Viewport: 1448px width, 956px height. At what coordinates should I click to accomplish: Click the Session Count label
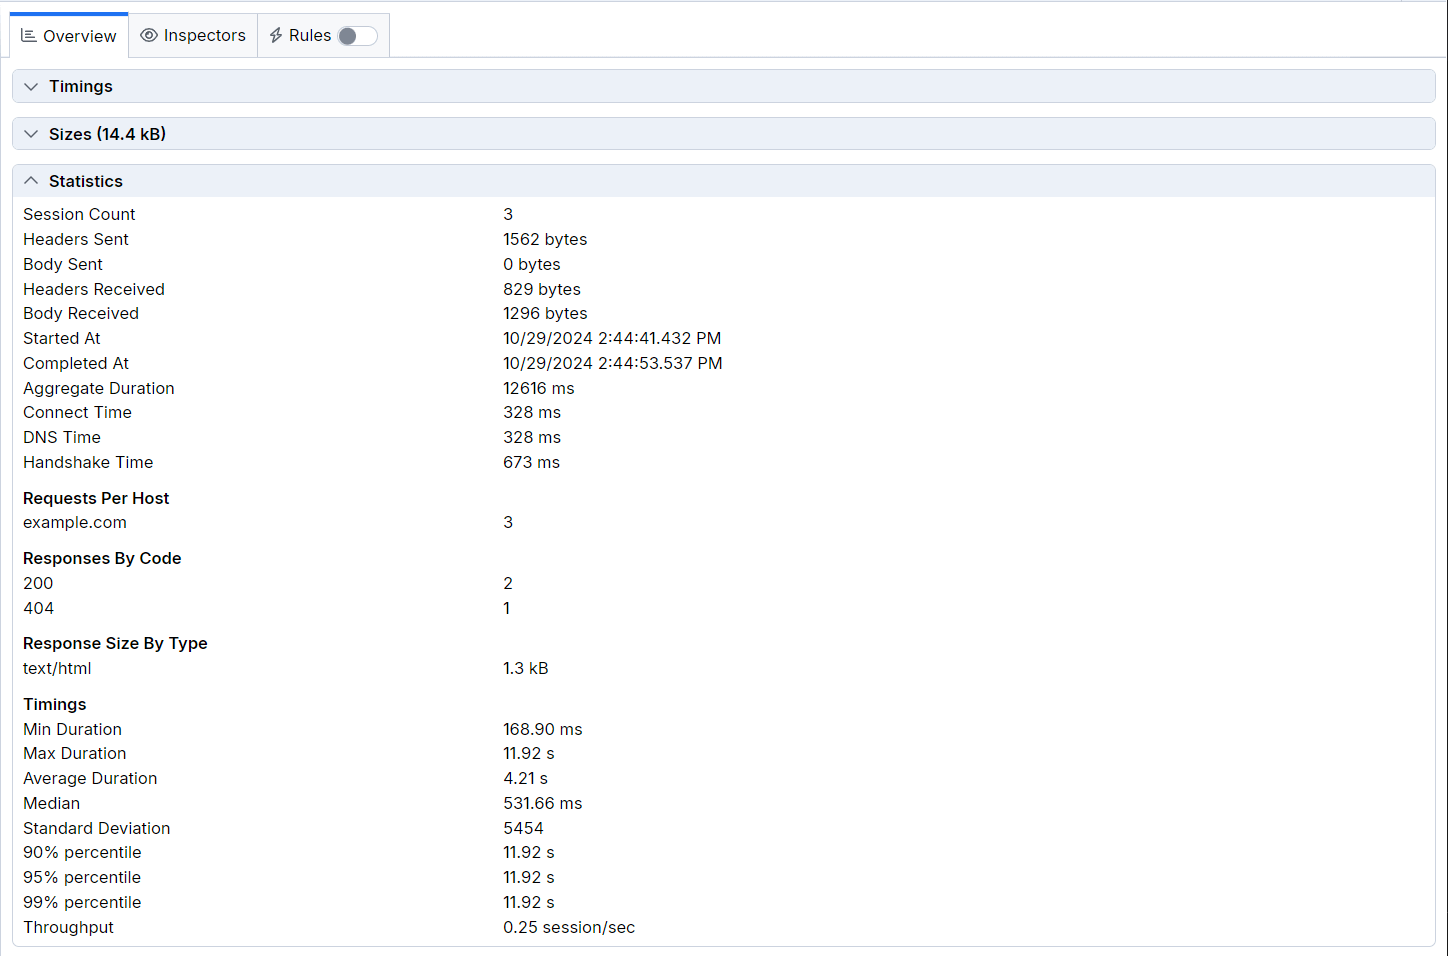pyautogui.click(x=79, y=214)
